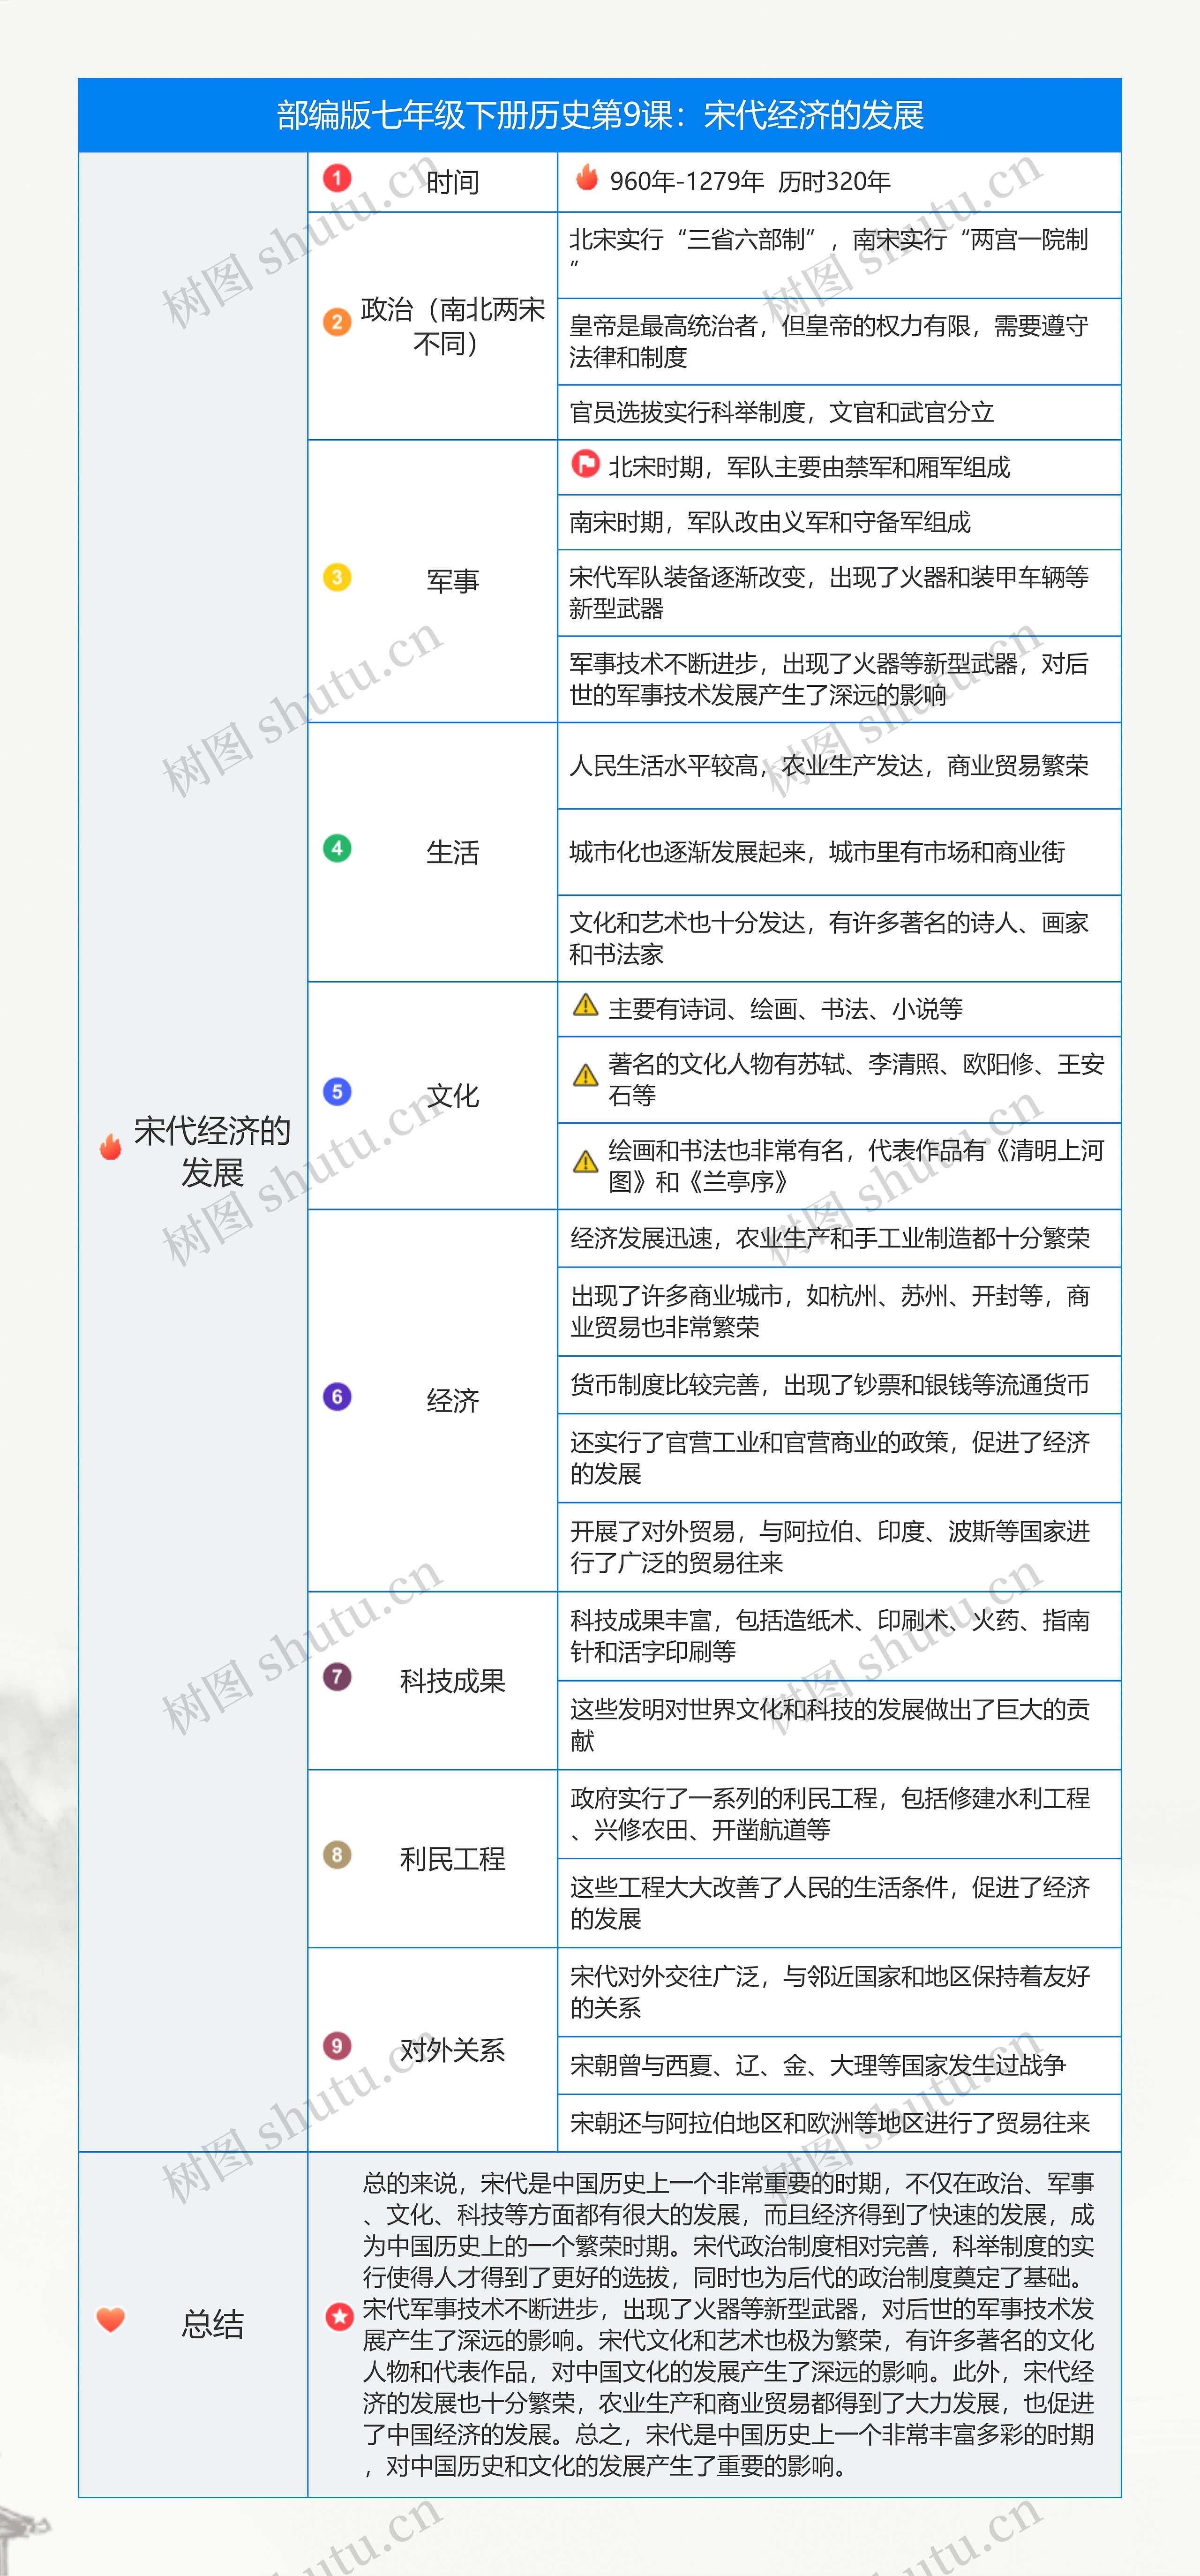Click the text 960年-1279年 历时320年
This screenshot has height=2576, width=1200.
[750, 181]
